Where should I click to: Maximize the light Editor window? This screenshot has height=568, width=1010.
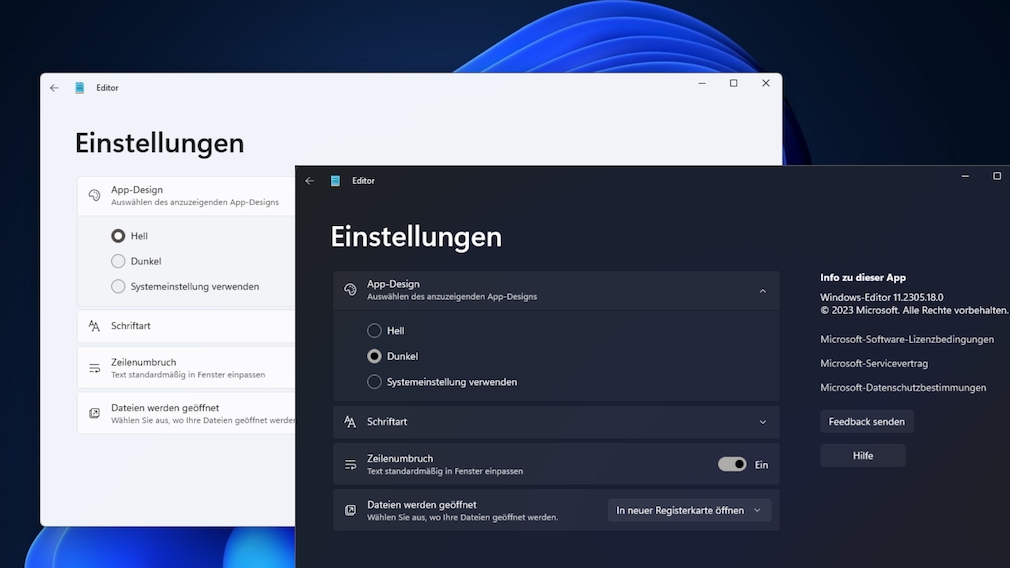pyautogui.click(x=734, y=83)
